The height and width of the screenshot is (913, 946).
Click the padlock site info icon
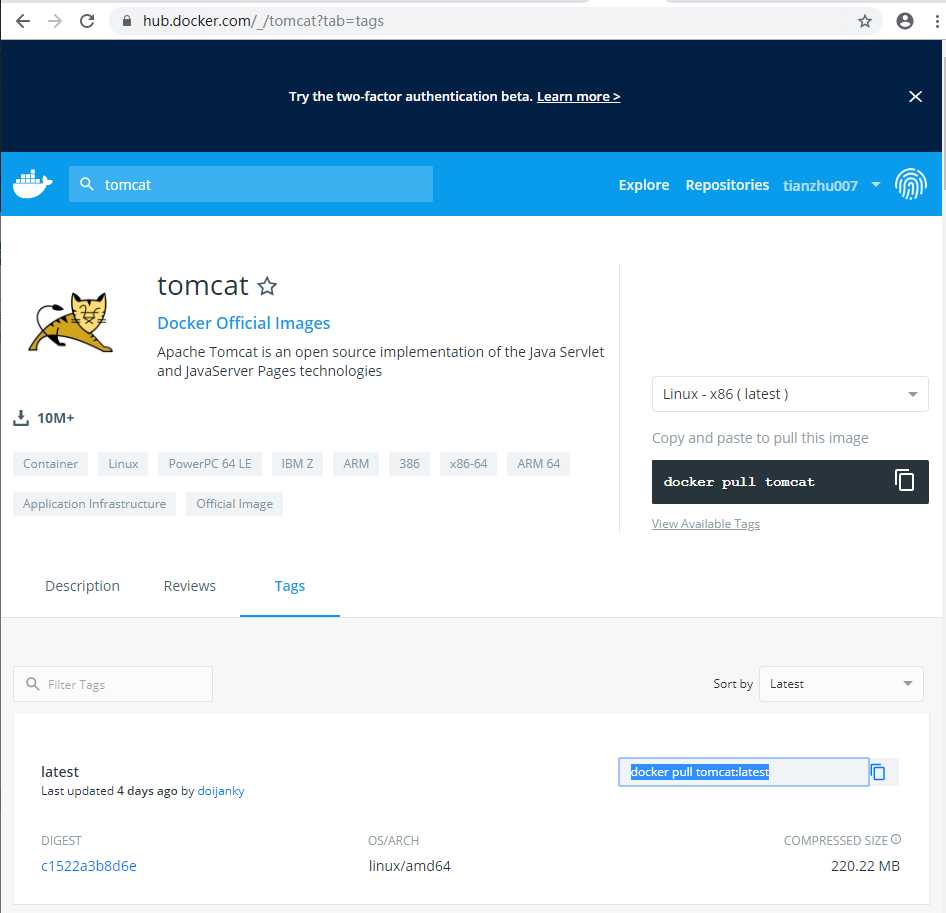pos(127,21)
